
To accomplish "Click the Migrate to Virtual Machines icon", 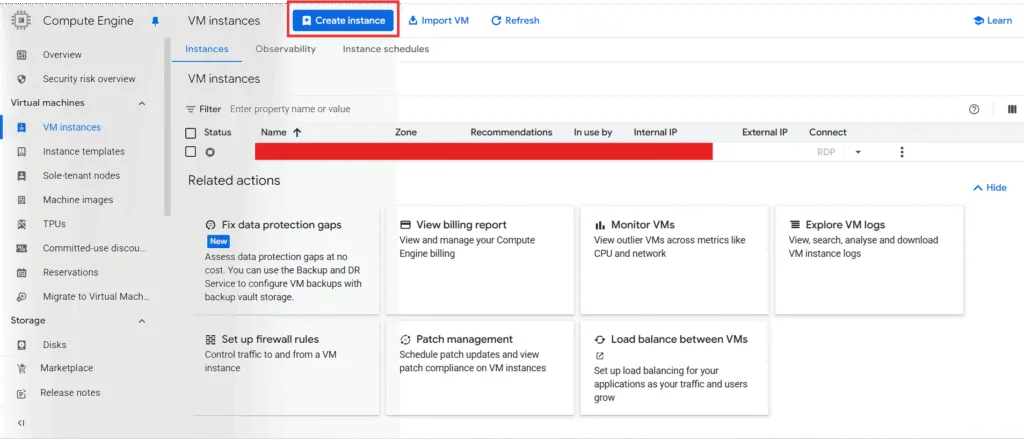I will [22, 297].
